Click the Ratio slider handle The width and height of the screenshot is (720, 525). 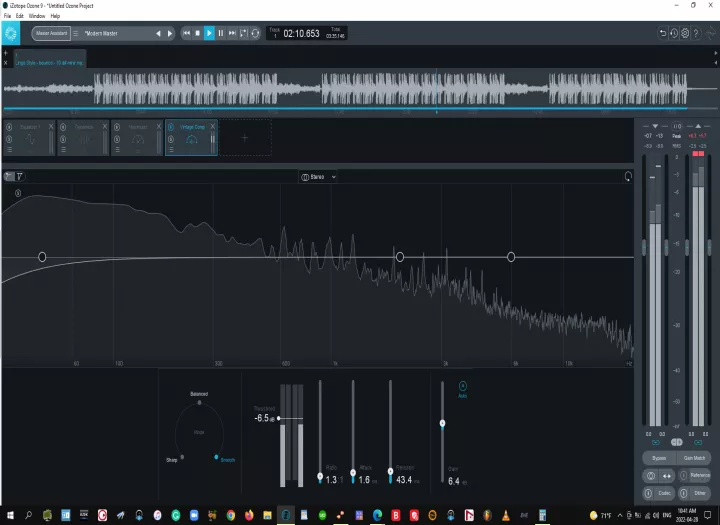320,476
